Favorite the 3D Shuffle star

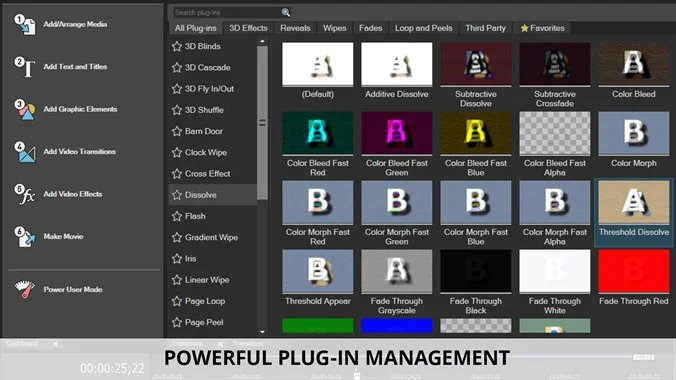click(177, 110)
